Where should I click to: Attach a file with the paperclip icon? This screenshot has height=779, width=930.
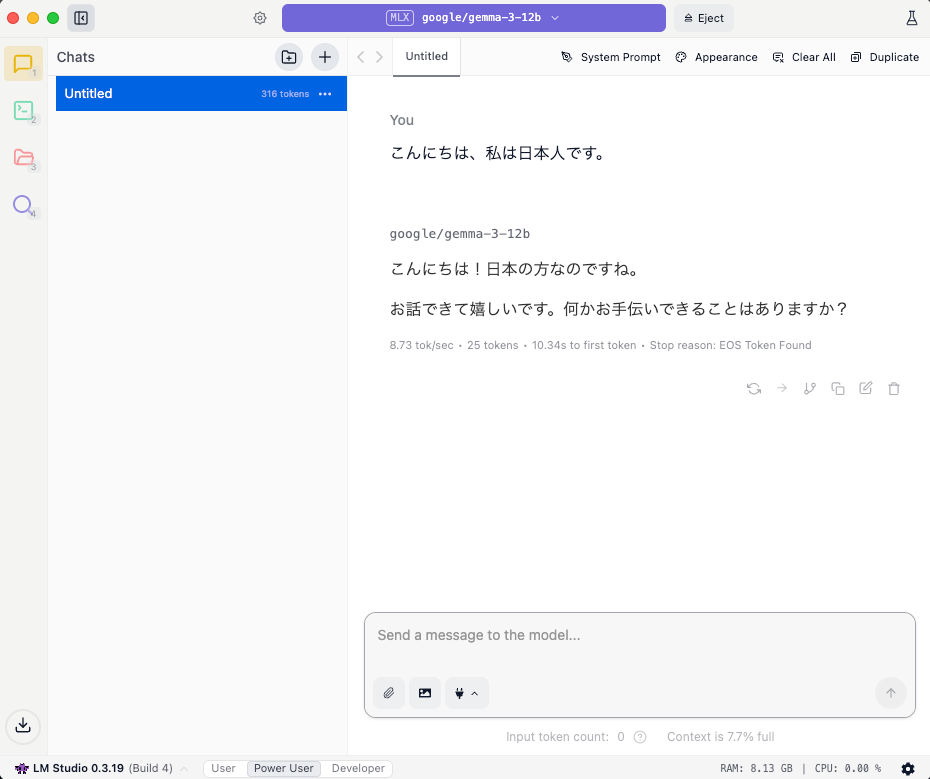[389, 692]
